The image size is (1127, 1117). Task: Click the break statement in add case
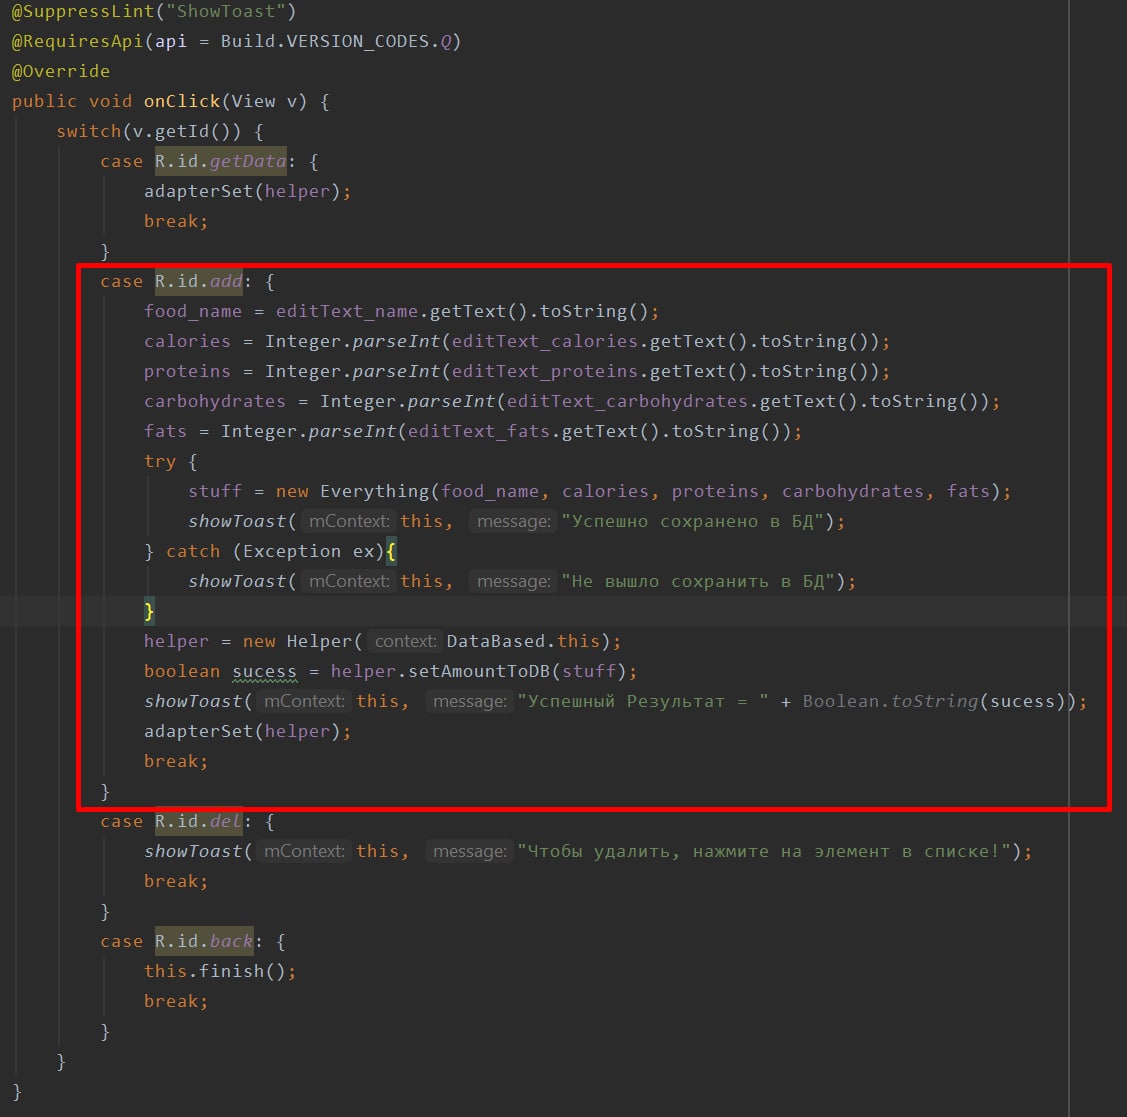pyautogui.click(x=176, y=762)
